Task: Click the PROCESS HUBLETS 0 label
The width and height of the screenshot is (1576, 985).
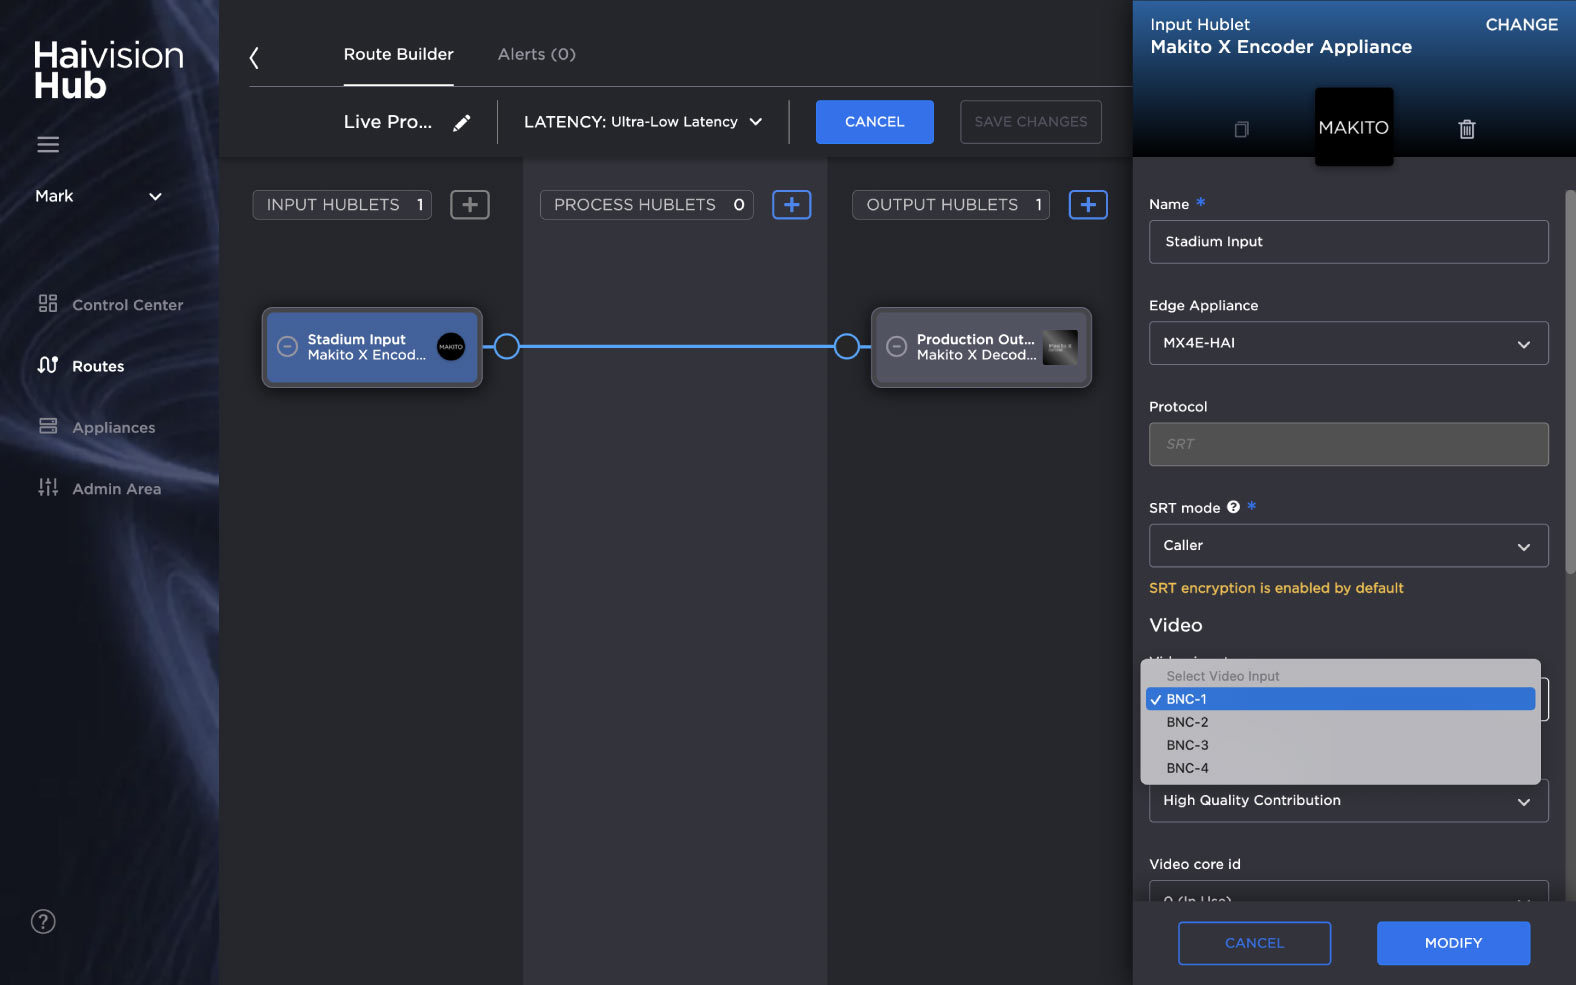Action: pyautogui.click(x=646, y=205)
